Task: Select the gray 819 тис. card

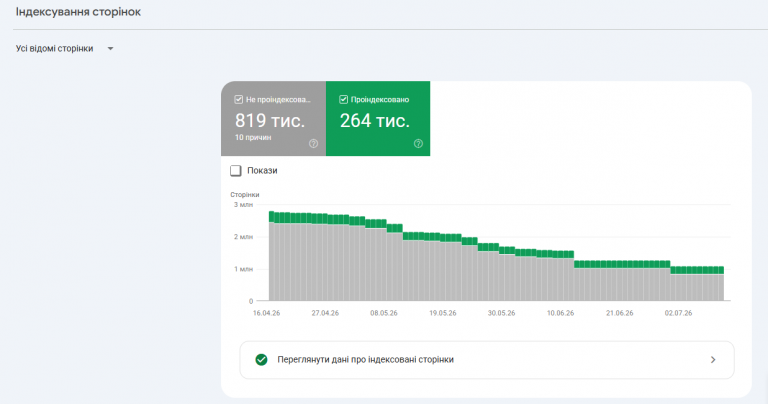Action: [x=273, y=119]
